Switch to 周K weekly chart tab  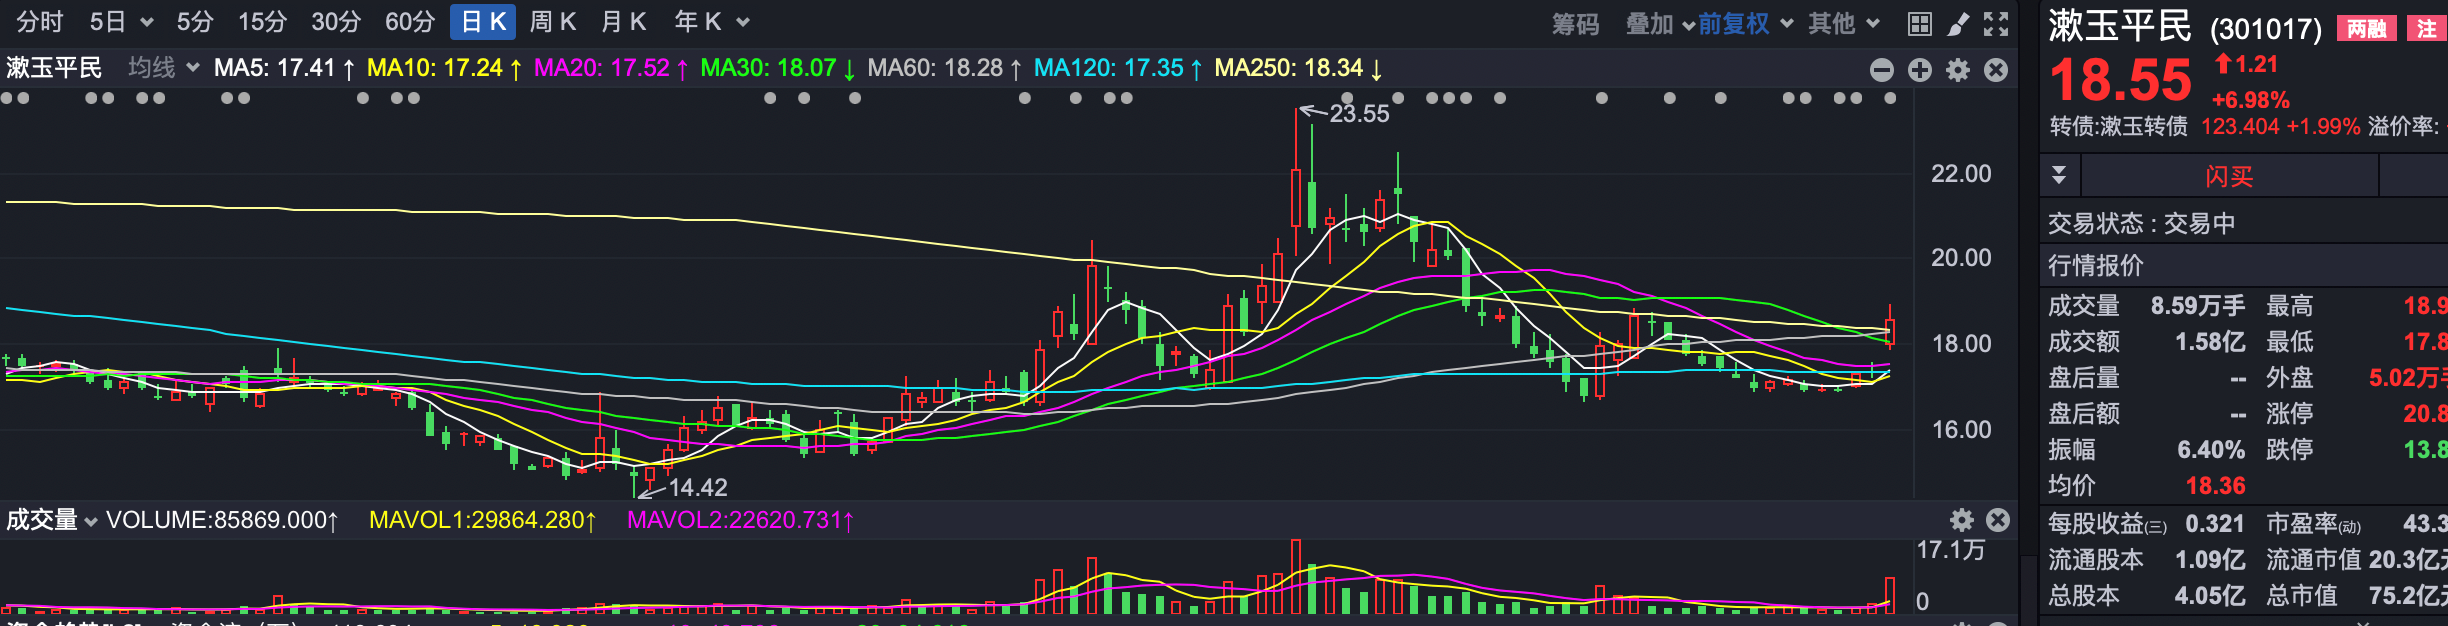click(x=552, y=22)
